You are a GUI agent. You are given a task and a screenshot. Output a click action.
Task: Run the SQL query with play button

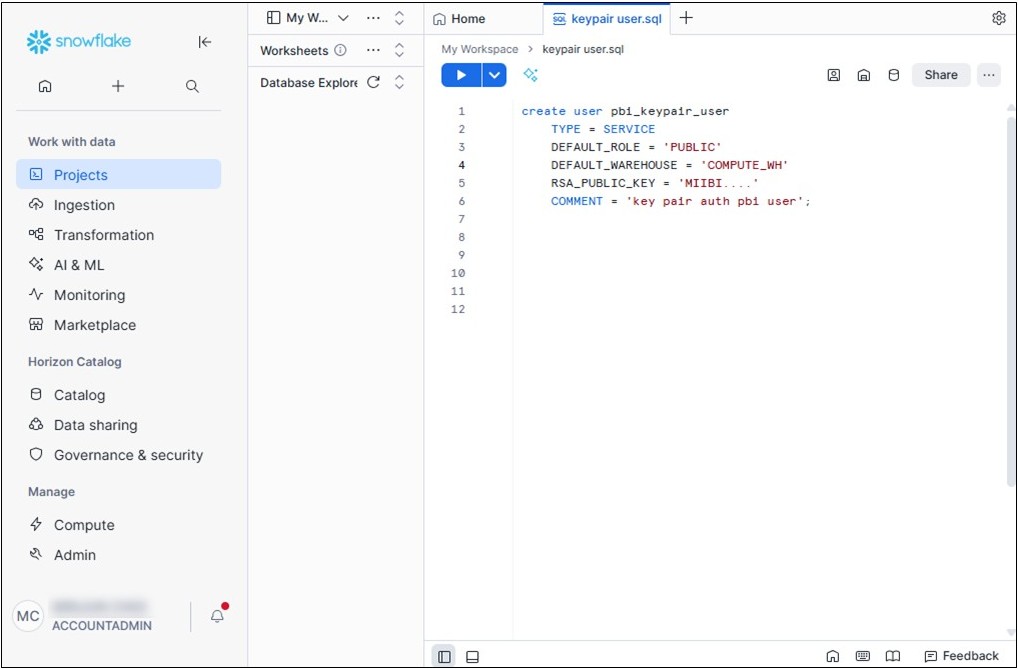[x=460, y=75]
